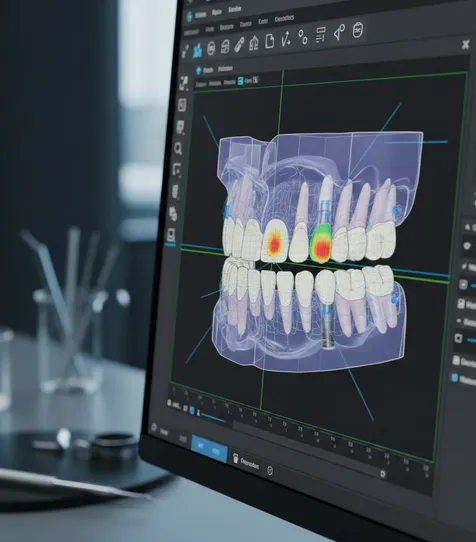This screenshot has height=542, width=476.
Task: Click the gray horizontal scrollbar under the viewport
Action: click(308, 448)
